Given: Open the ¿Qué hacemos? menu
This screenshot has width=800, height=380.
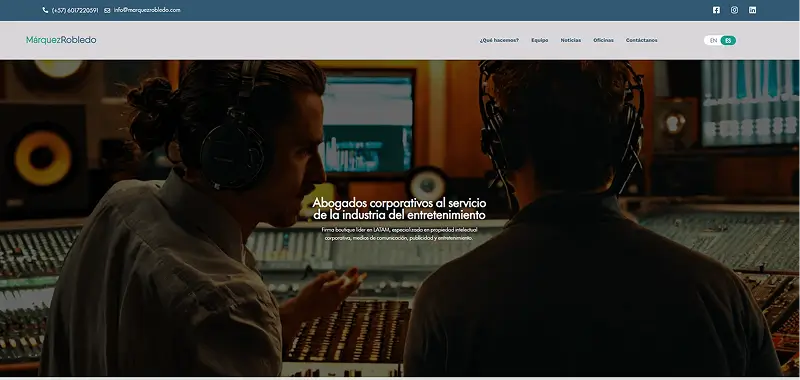Looking at the screenshot, I should pos(499,40).
